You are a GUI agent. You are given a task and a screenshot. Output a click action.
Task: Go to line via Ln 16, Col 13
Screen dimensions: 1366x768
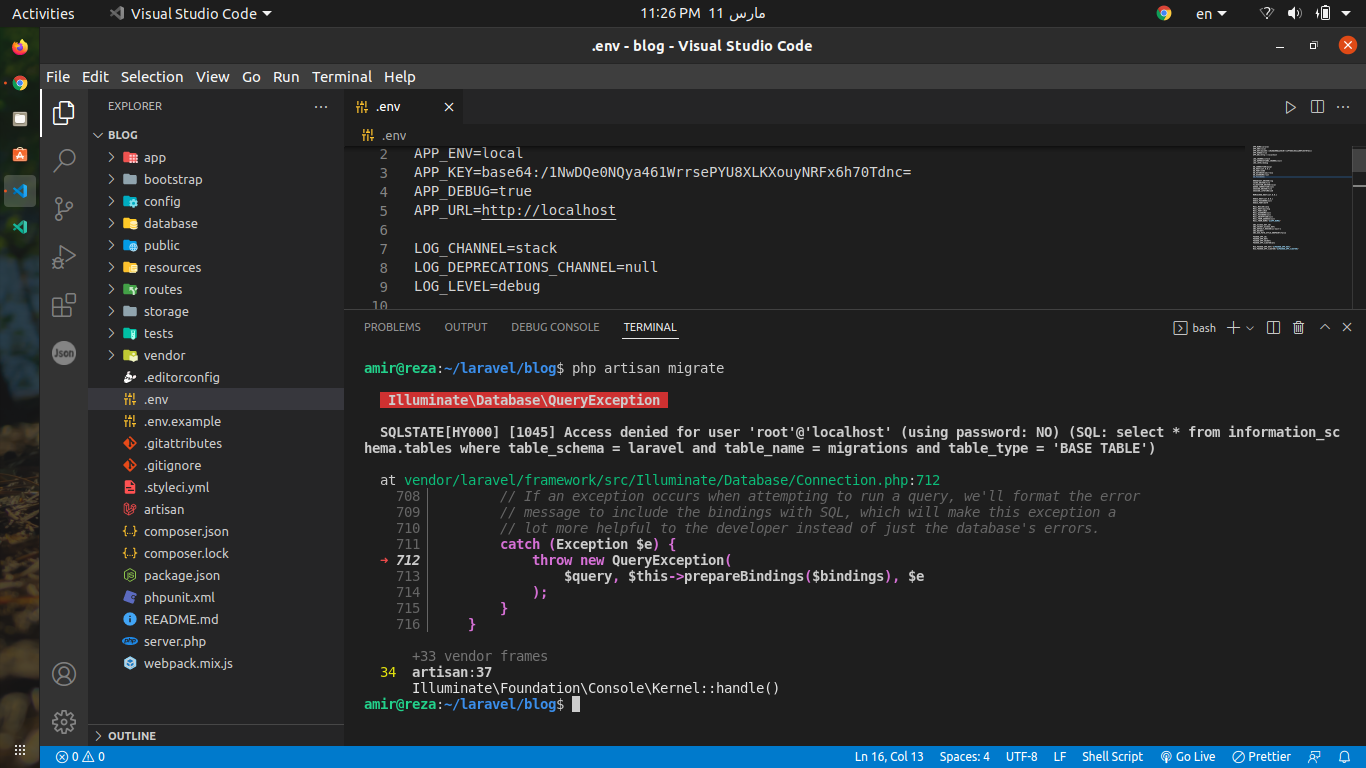tap(889, 757)
